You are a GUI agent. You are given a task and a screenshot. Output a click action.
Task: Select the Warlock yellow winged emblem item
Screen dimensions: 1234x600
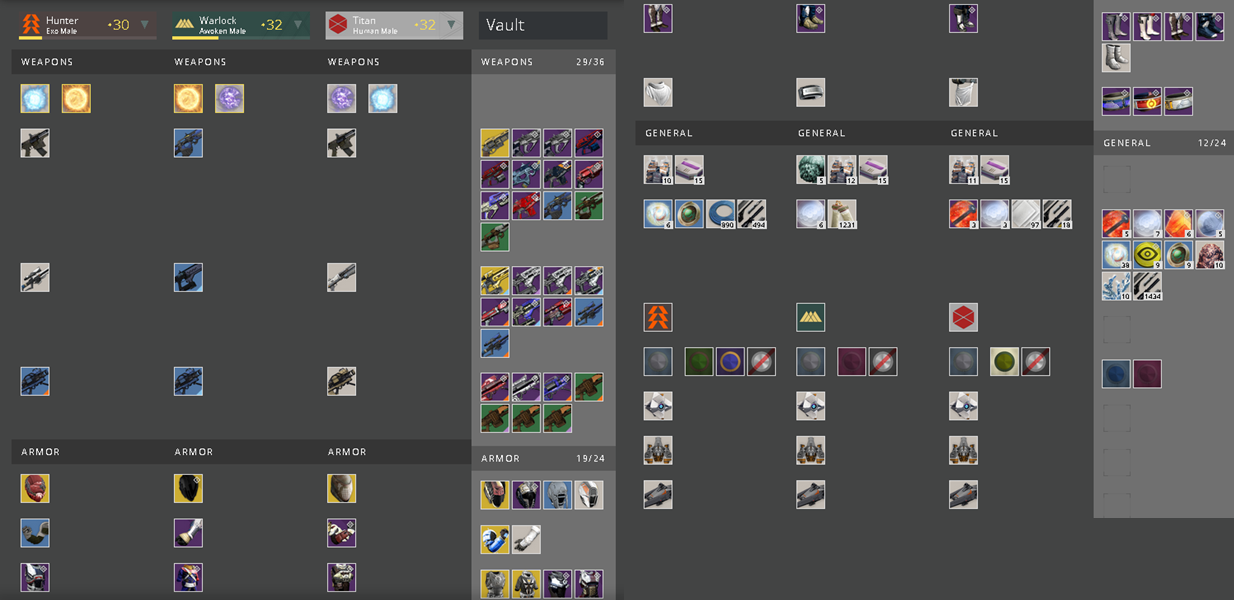click(811, 317)
